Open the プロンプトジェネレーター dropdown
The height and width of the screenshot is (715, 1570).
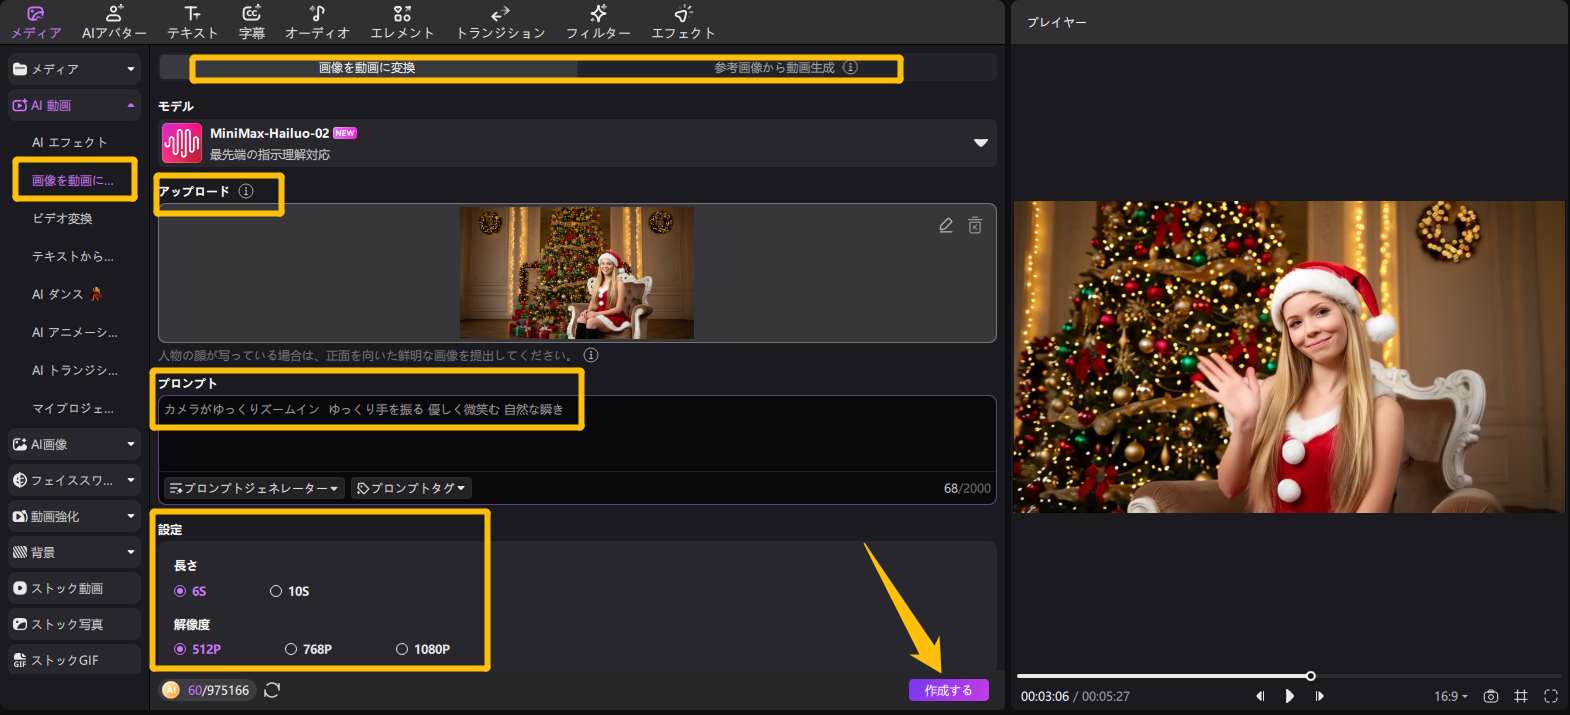pyautogui.click(x=254, y=488)
